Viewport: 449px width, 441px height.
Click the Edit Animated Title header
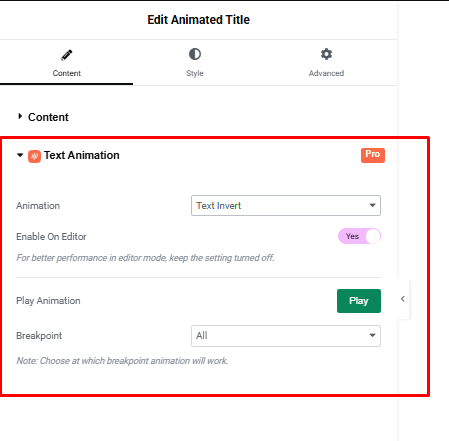(x=198, y=20)
